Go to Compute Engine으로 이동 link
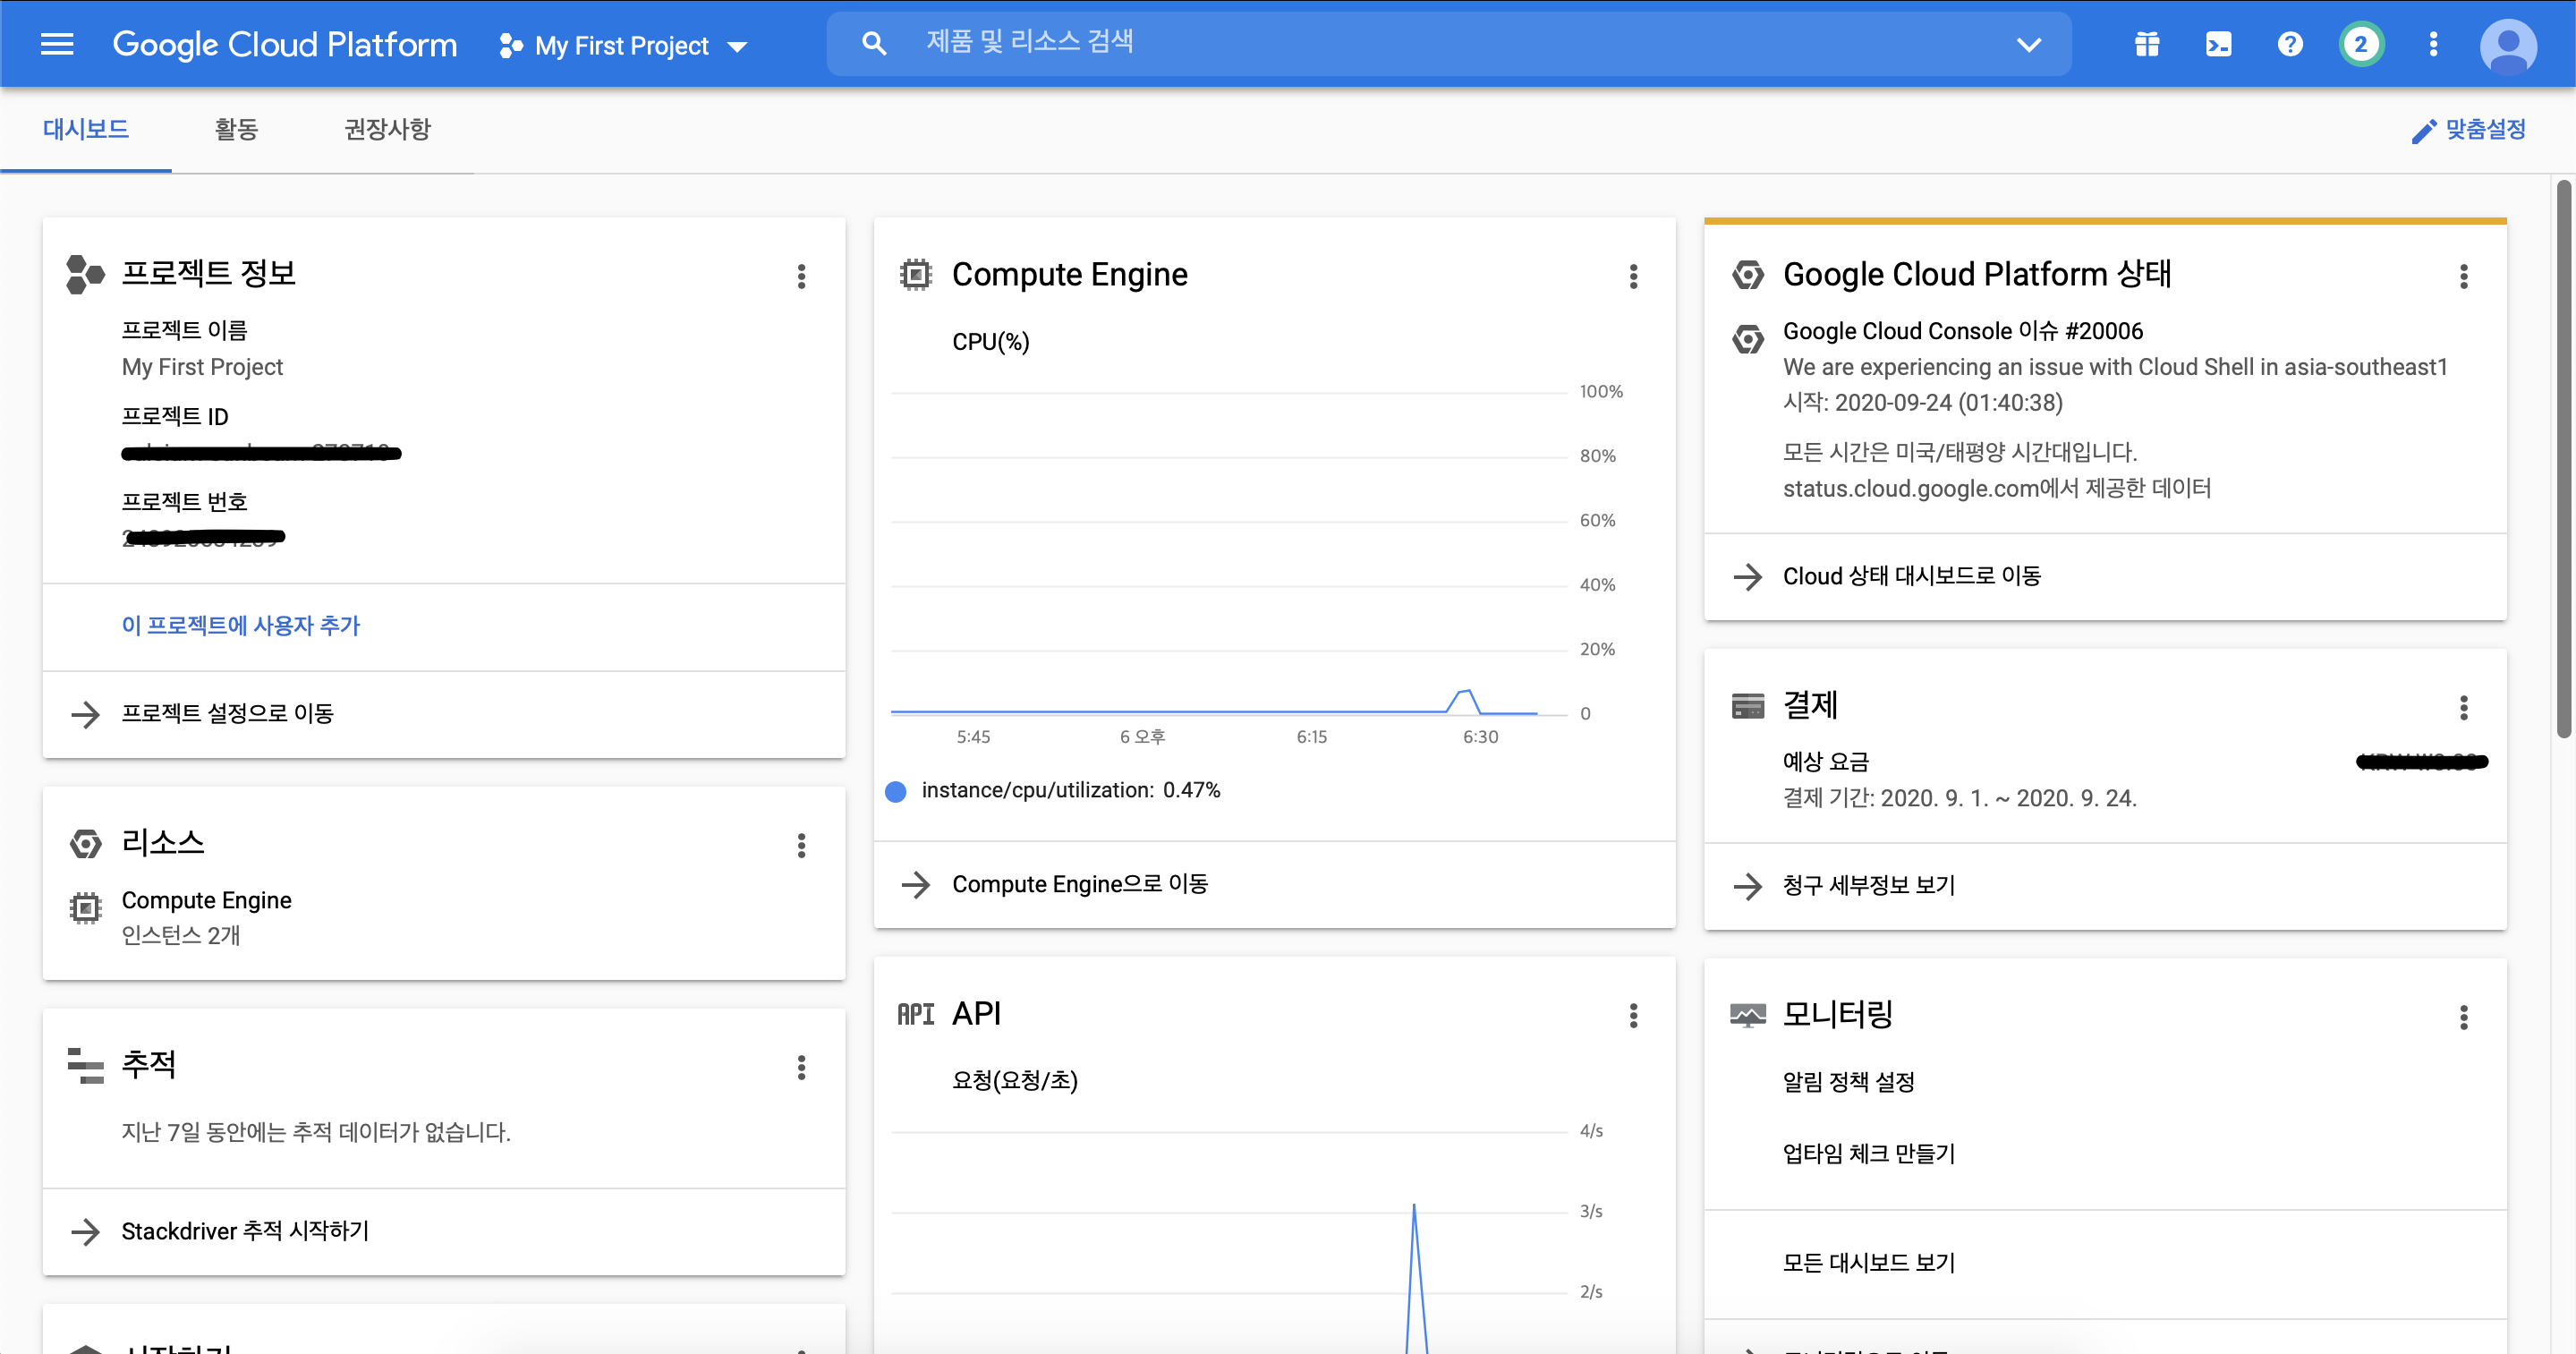Screen dimensions: 2576x1354 pyautogui.click(x=1079, y=884)
